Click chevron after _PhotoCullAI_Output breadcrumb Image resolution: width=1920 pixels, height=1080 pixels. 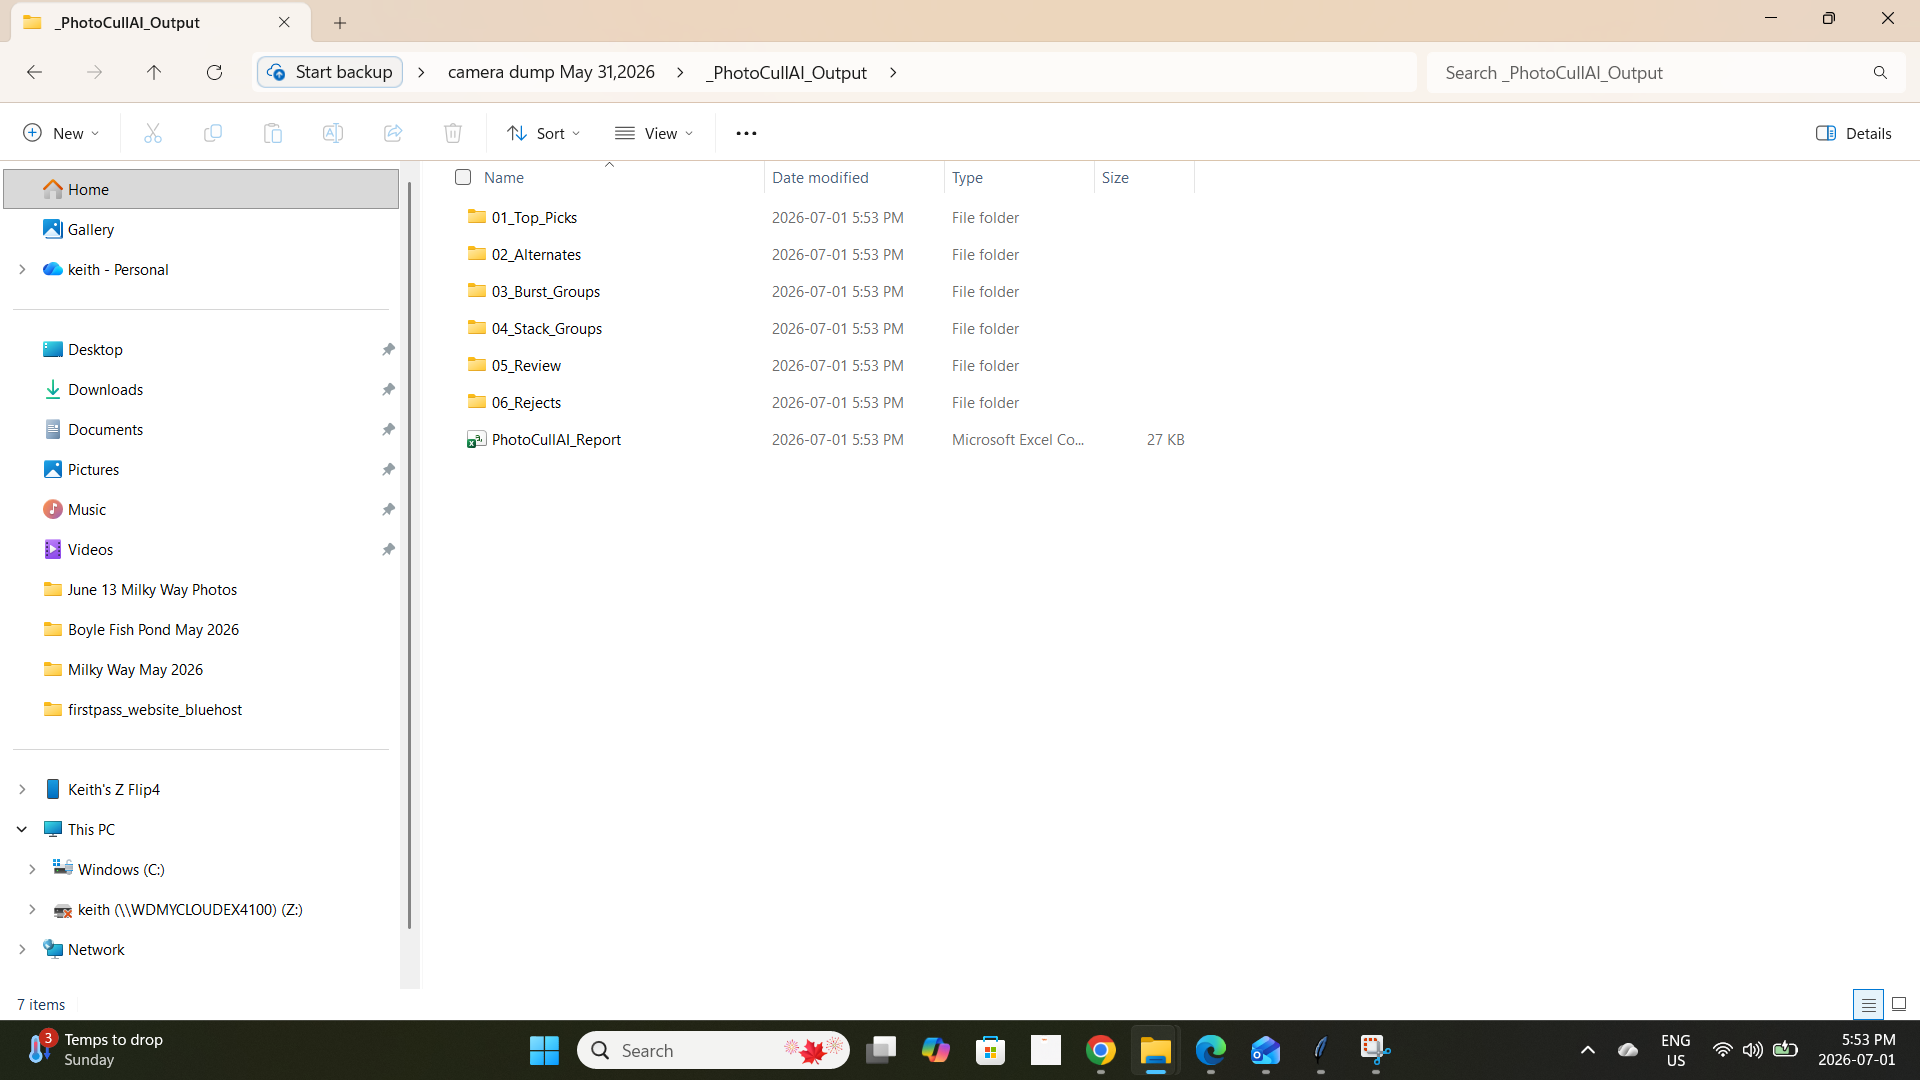tap(893, 72)
